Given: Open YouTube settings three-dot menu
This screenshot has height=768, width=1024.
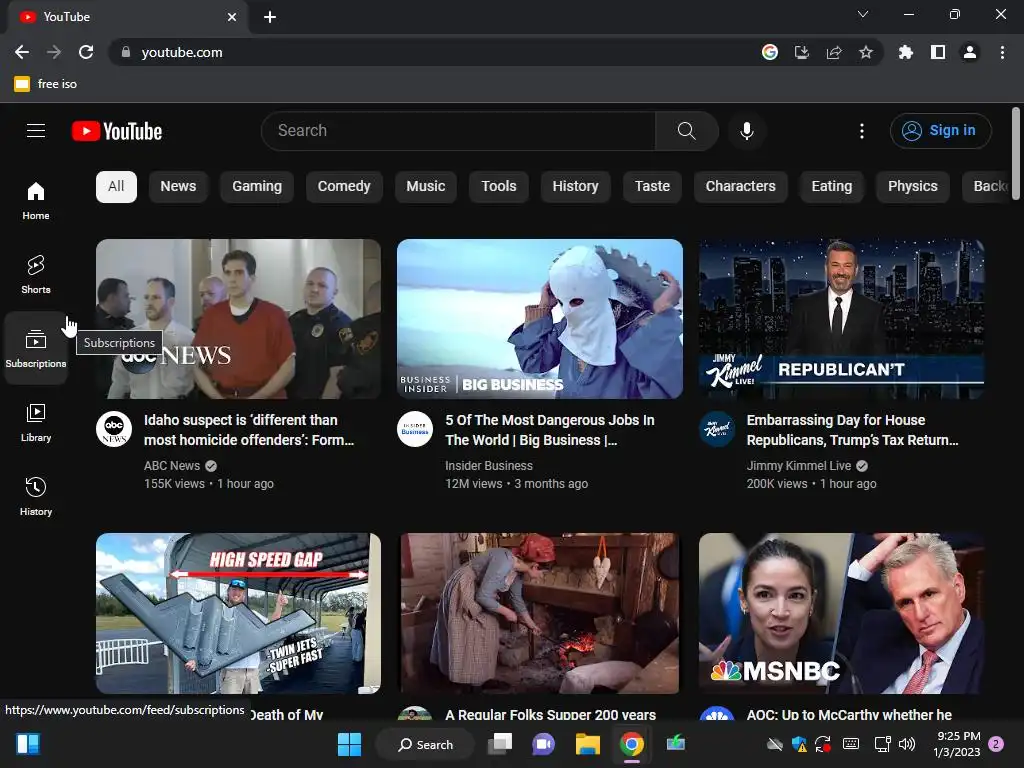Looking at the screenshot, I should pos(861,131).
